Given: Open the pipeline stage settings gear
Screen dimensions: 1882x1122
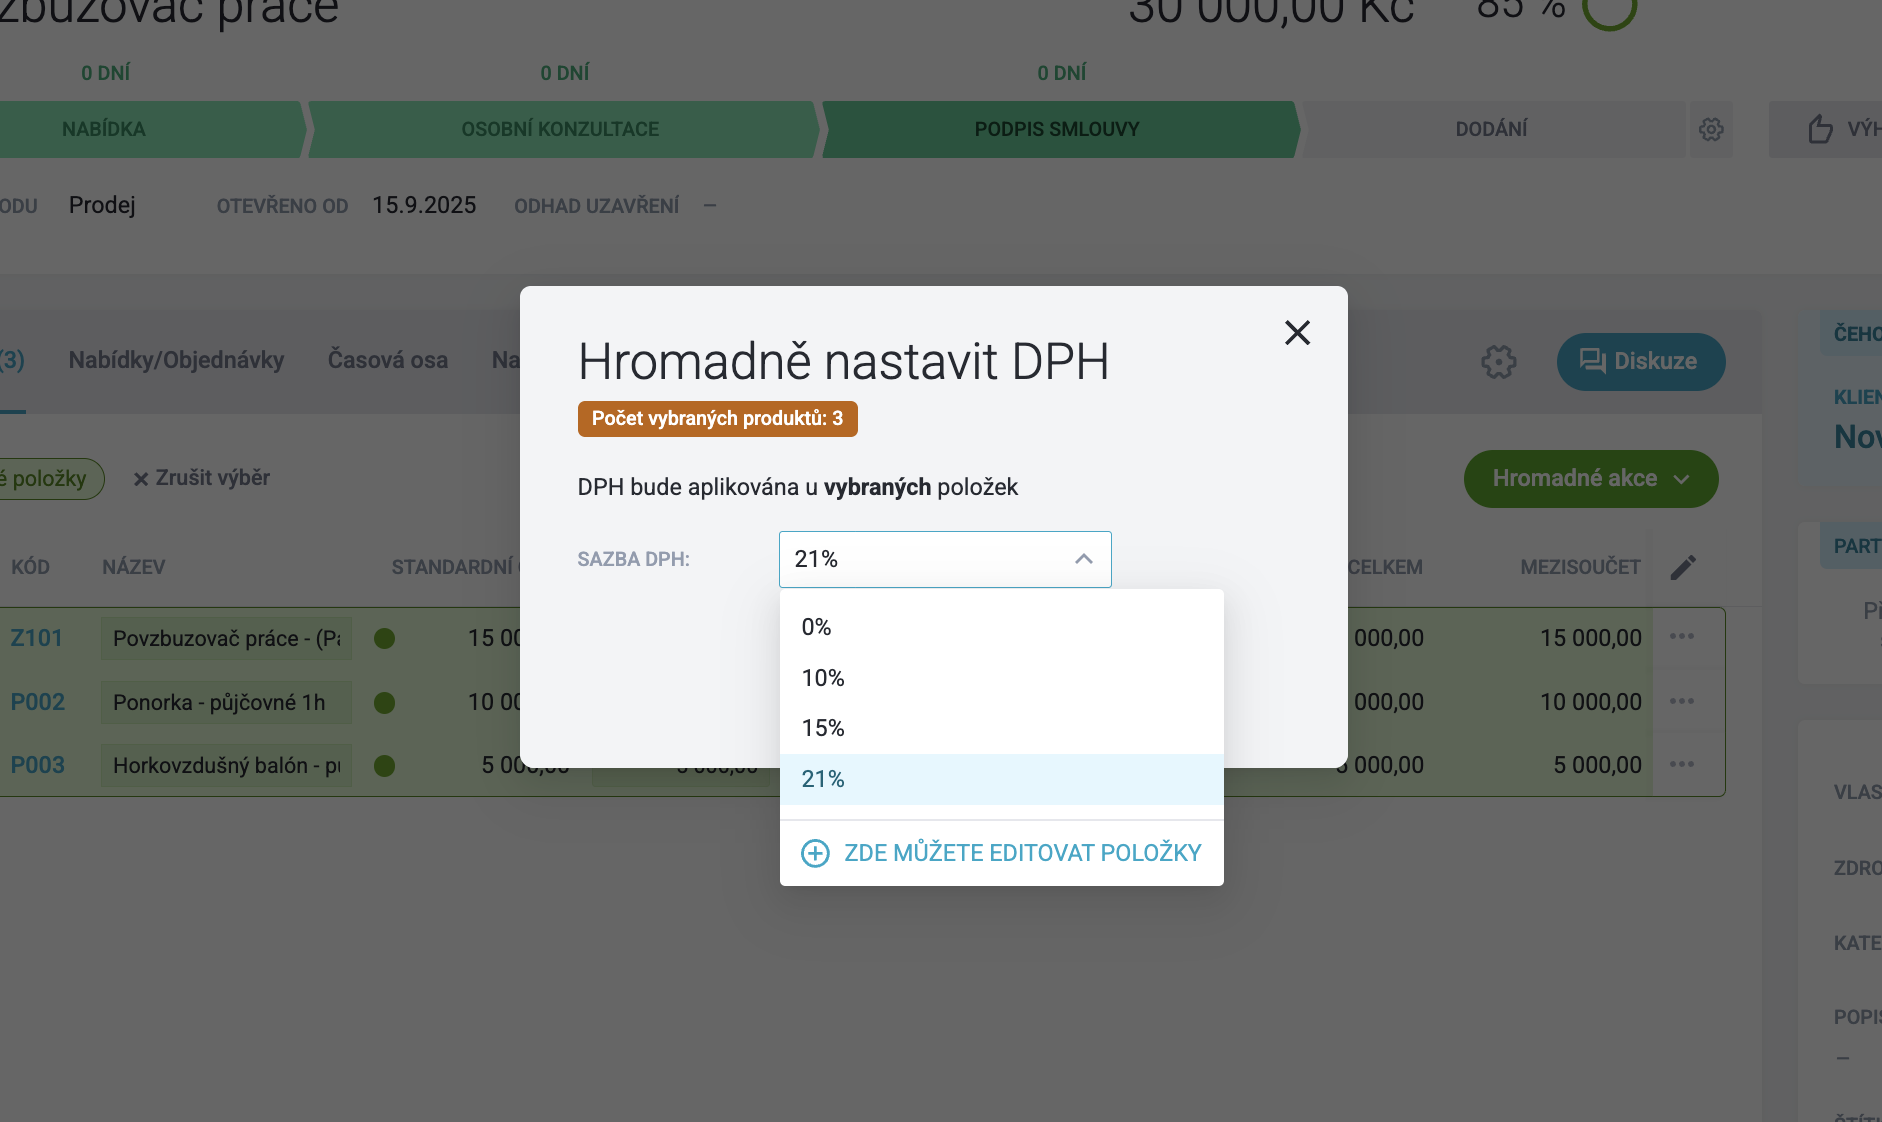Looking at the screenshot, I should point(1711,129).
